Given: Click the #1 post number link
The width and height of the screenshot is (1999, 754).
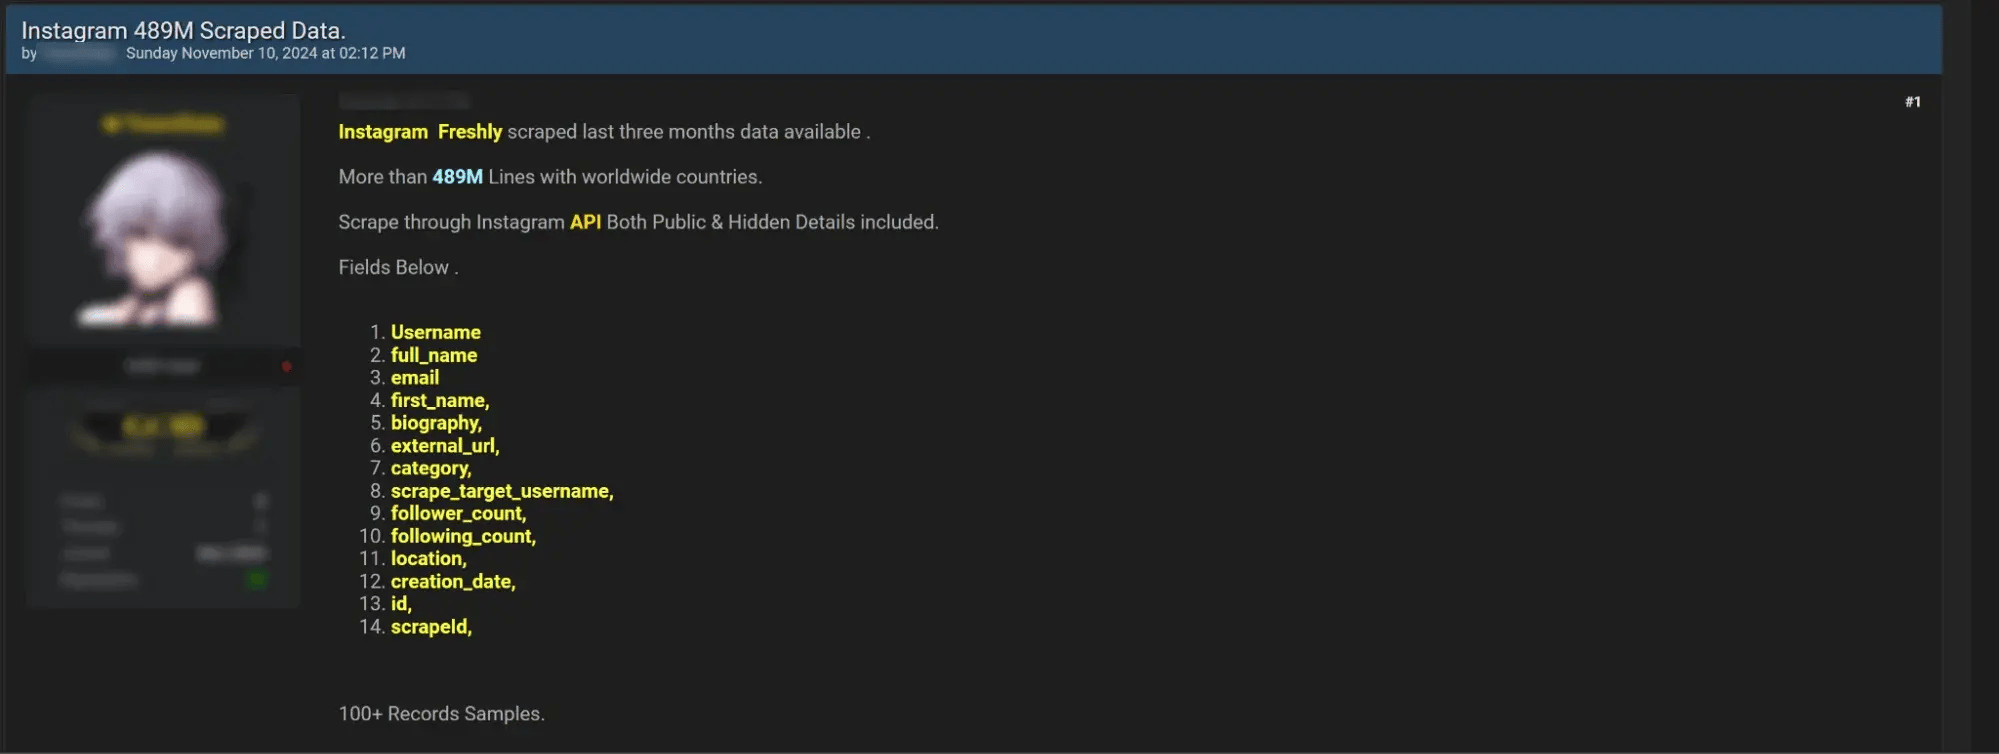Looking at the screenshot, I should (1912, 102).
